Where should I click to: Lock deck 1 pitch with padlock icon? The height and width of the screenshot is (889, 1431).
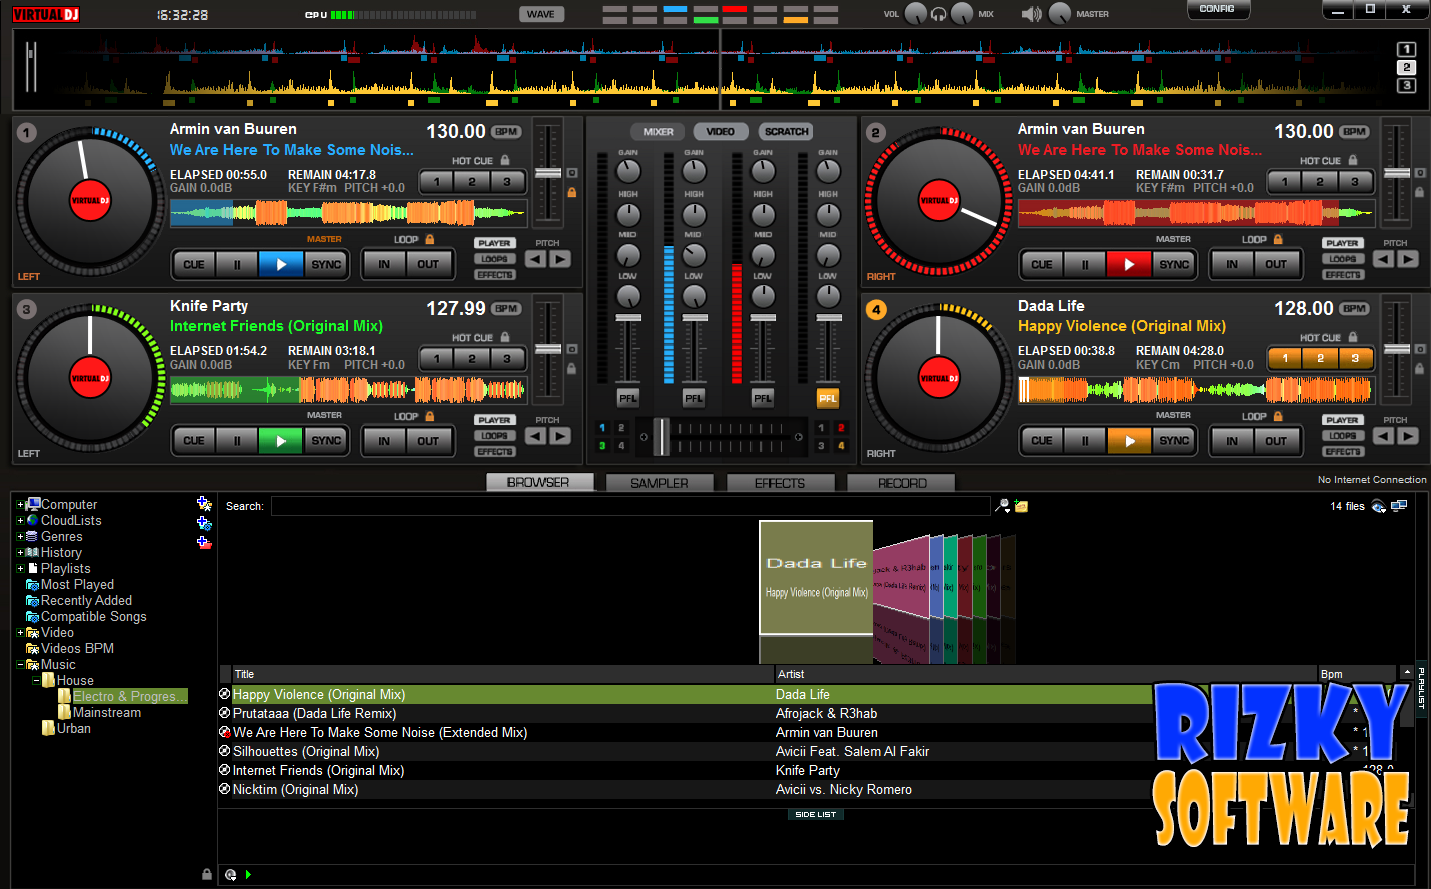[572, 192]
